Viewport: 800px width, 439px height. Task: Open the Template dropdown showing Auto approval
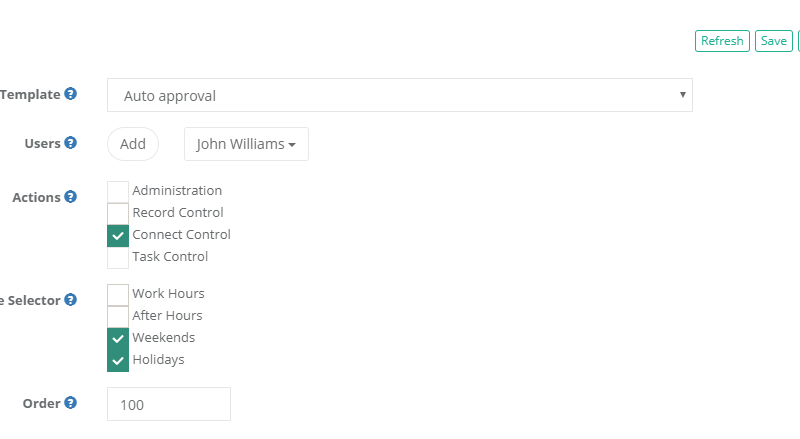pyautogui.click(x=399, y=96)
